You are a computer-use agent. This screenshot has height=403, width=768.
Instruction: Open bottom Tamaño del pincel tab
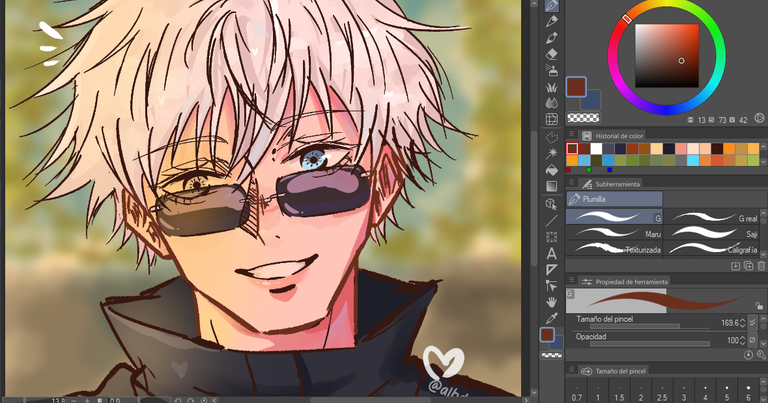pos(614,371)
